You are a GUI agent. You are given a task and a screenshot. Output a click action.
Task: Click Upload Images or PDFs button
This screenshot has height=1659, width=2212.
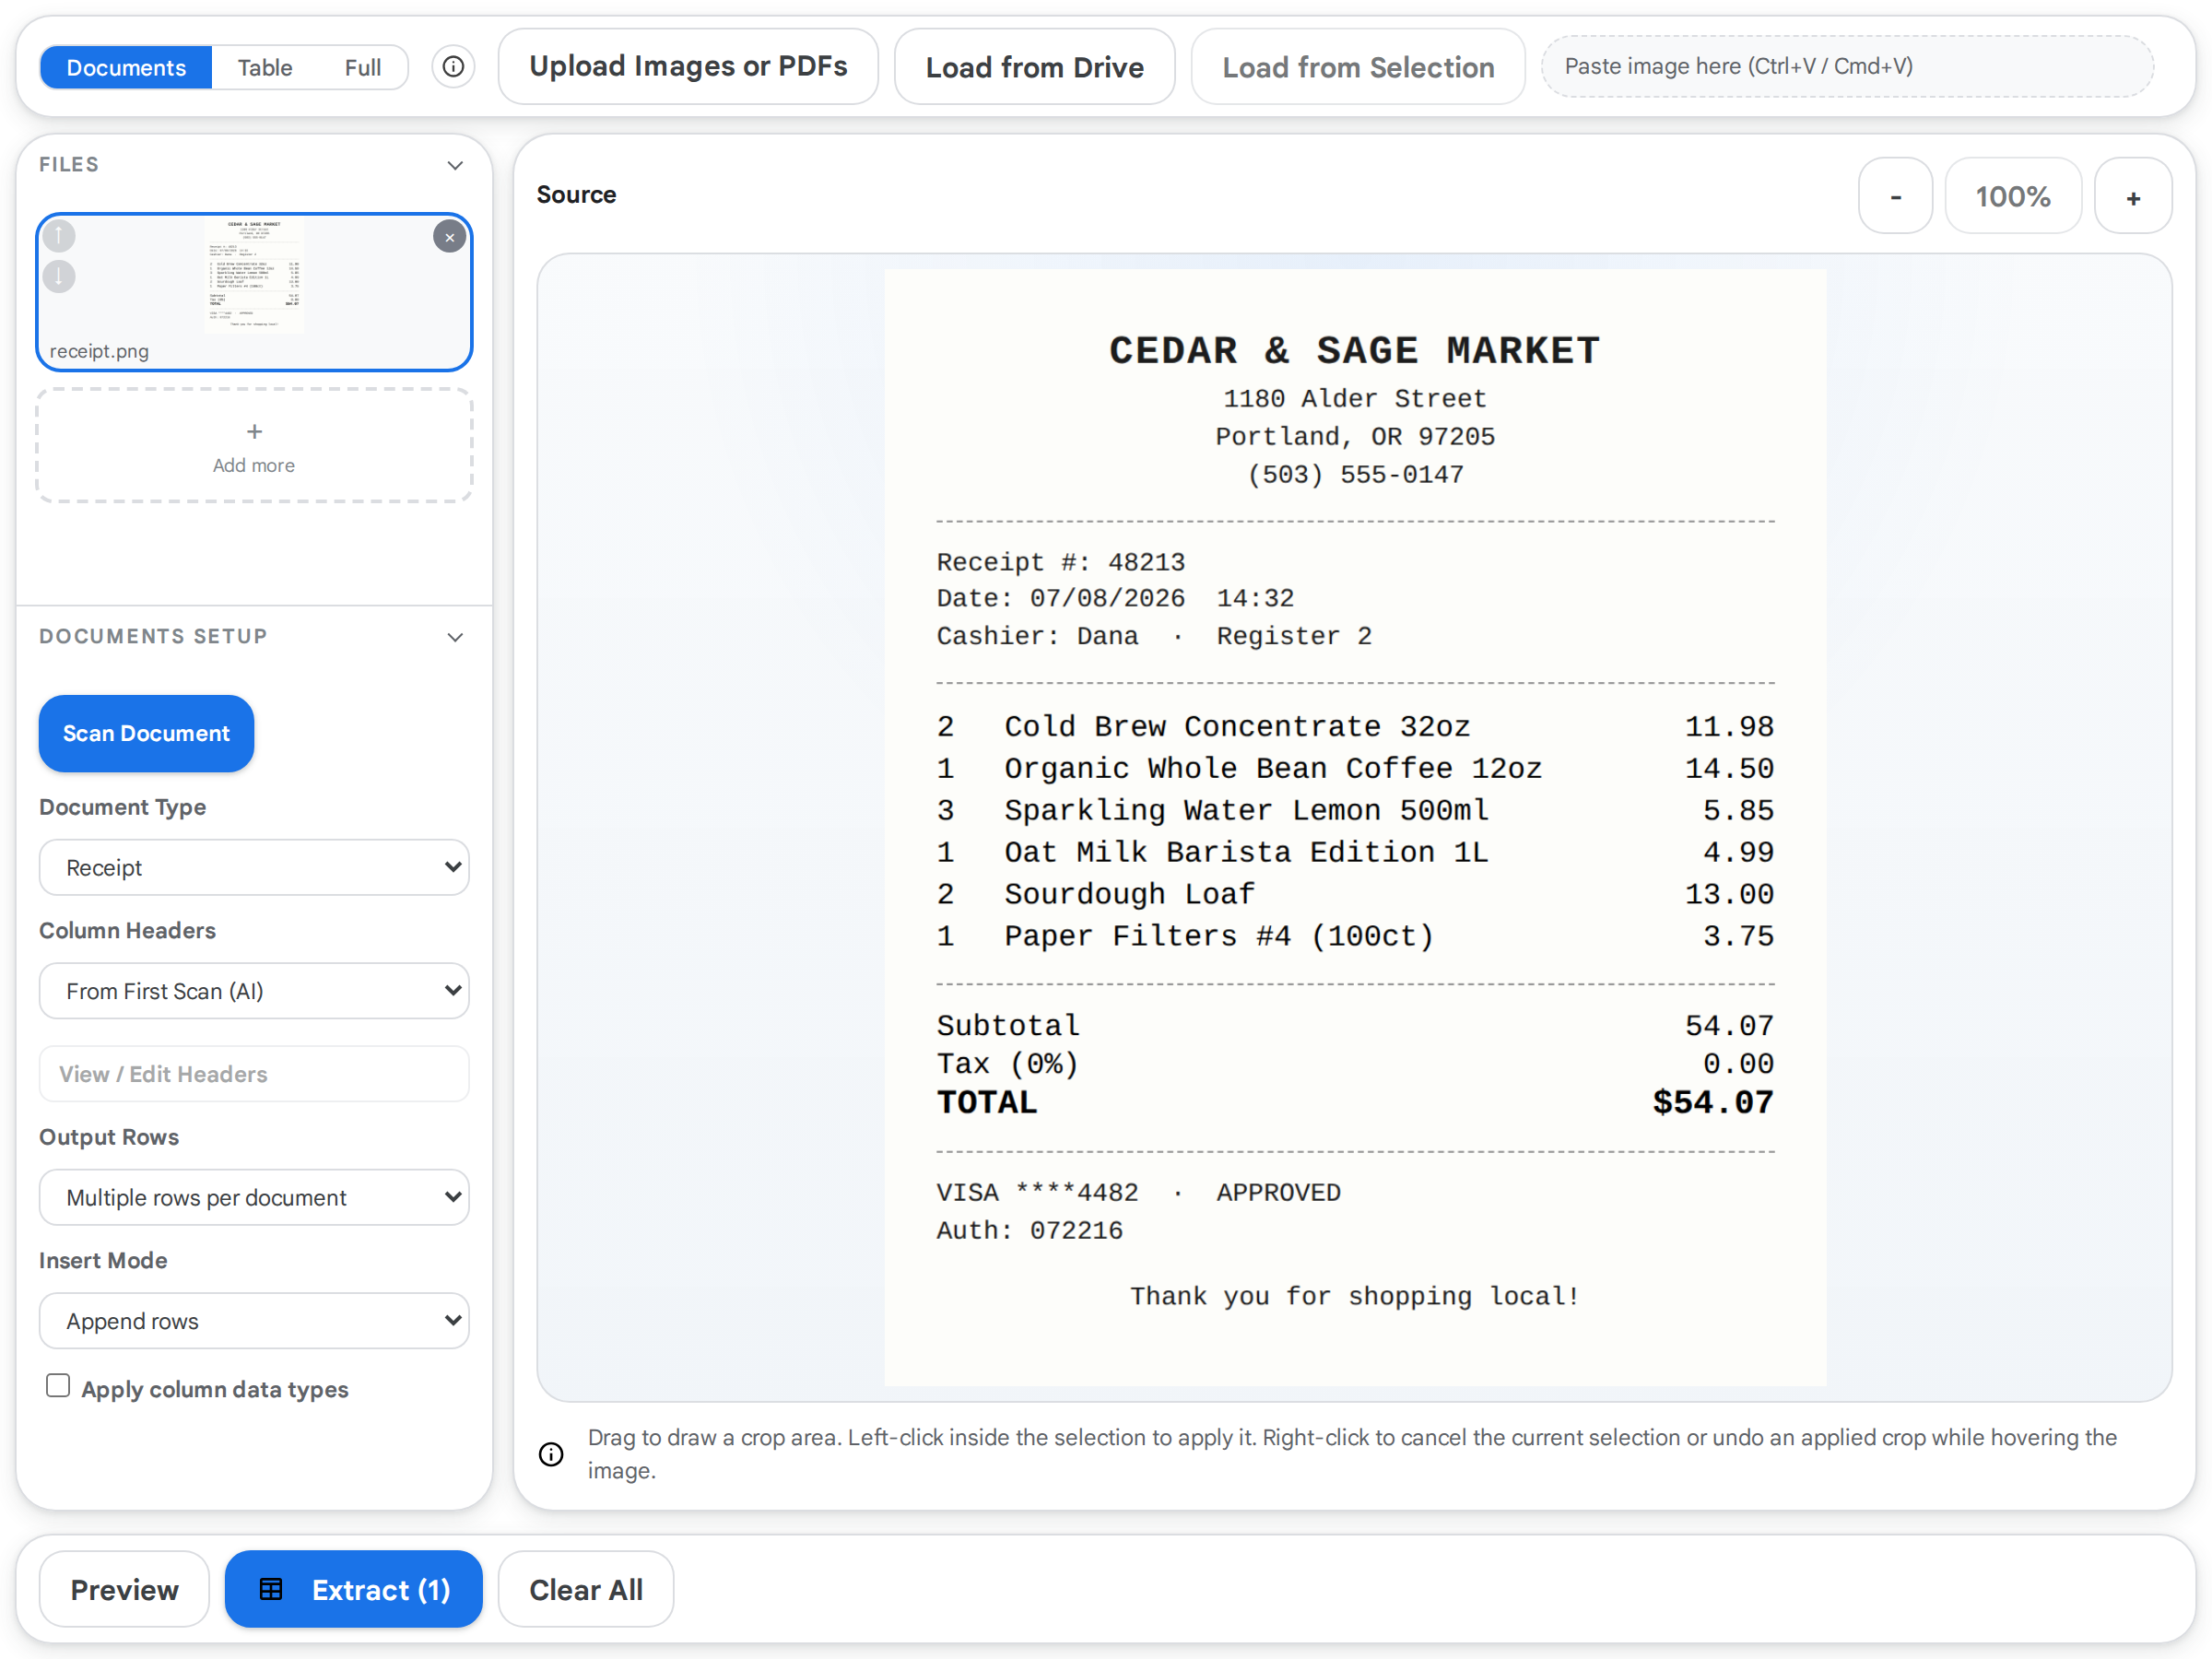point(688,66)
